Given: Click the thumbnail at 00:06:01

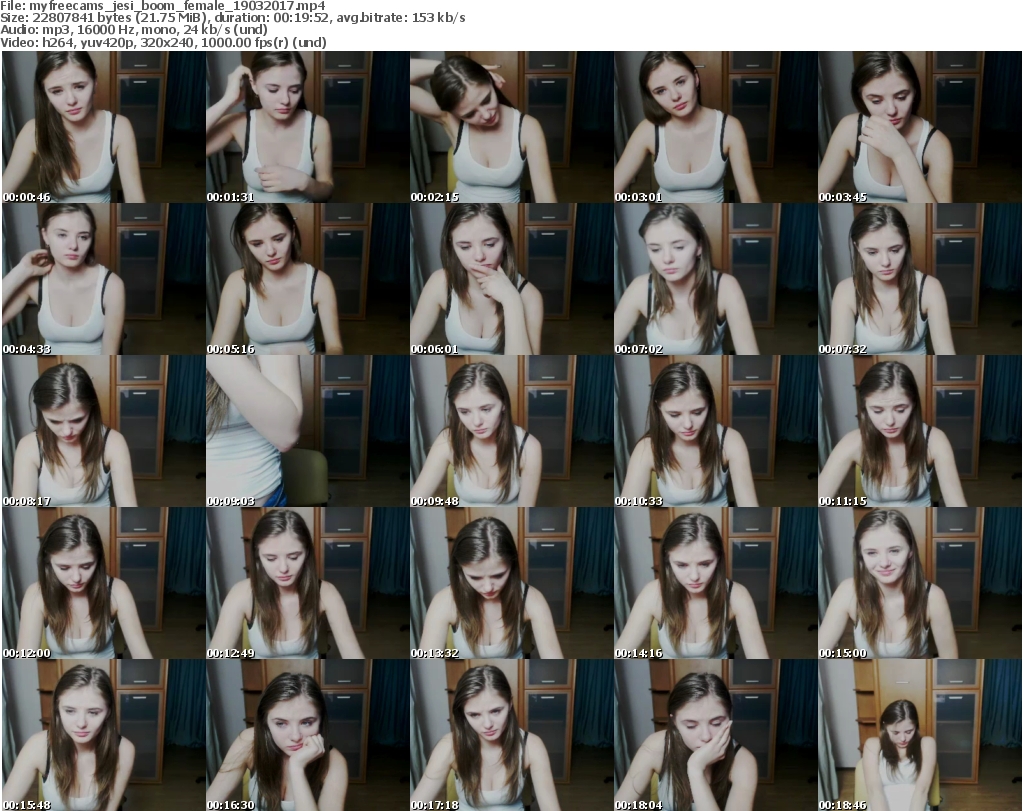Looking at the screenshot, I should point(511,279).
